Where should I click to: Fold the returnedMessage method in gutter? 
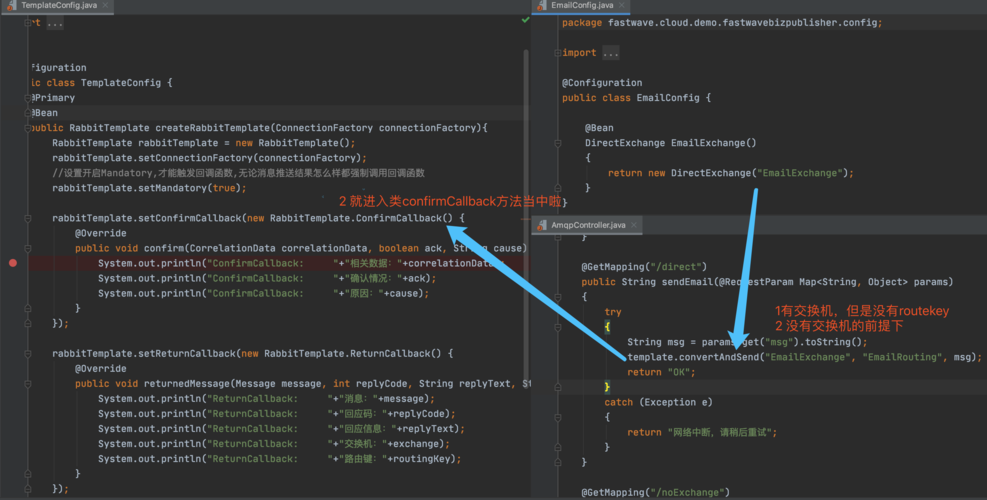pyautogui.click(x=28, y=383)
